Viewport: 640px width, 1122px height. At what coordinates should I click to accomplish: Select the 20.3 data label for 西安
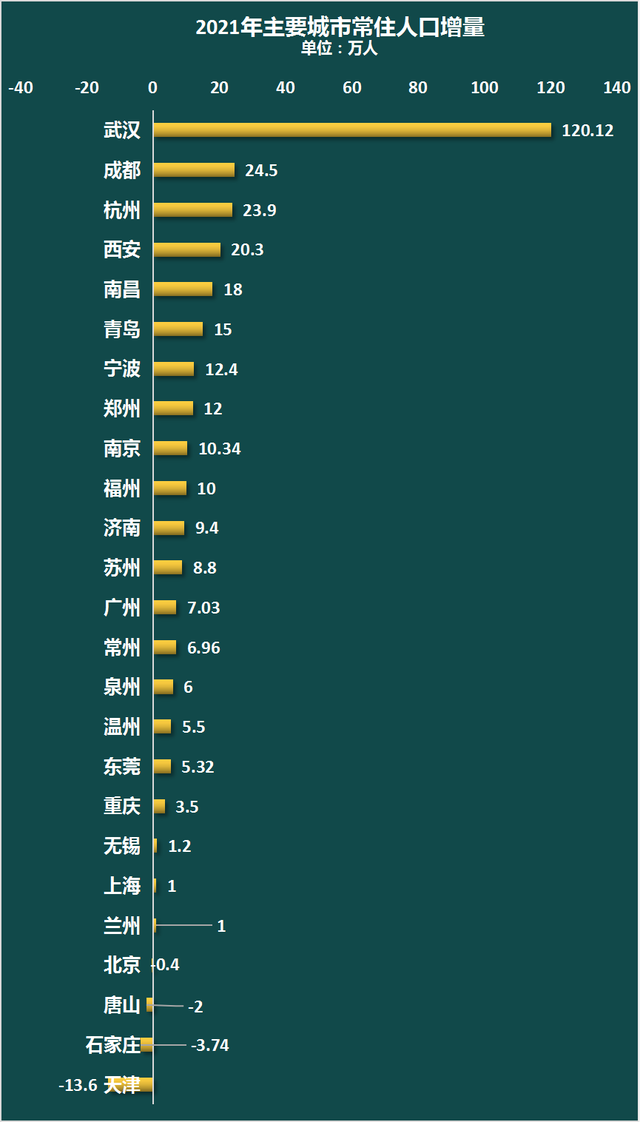(247, 250)
